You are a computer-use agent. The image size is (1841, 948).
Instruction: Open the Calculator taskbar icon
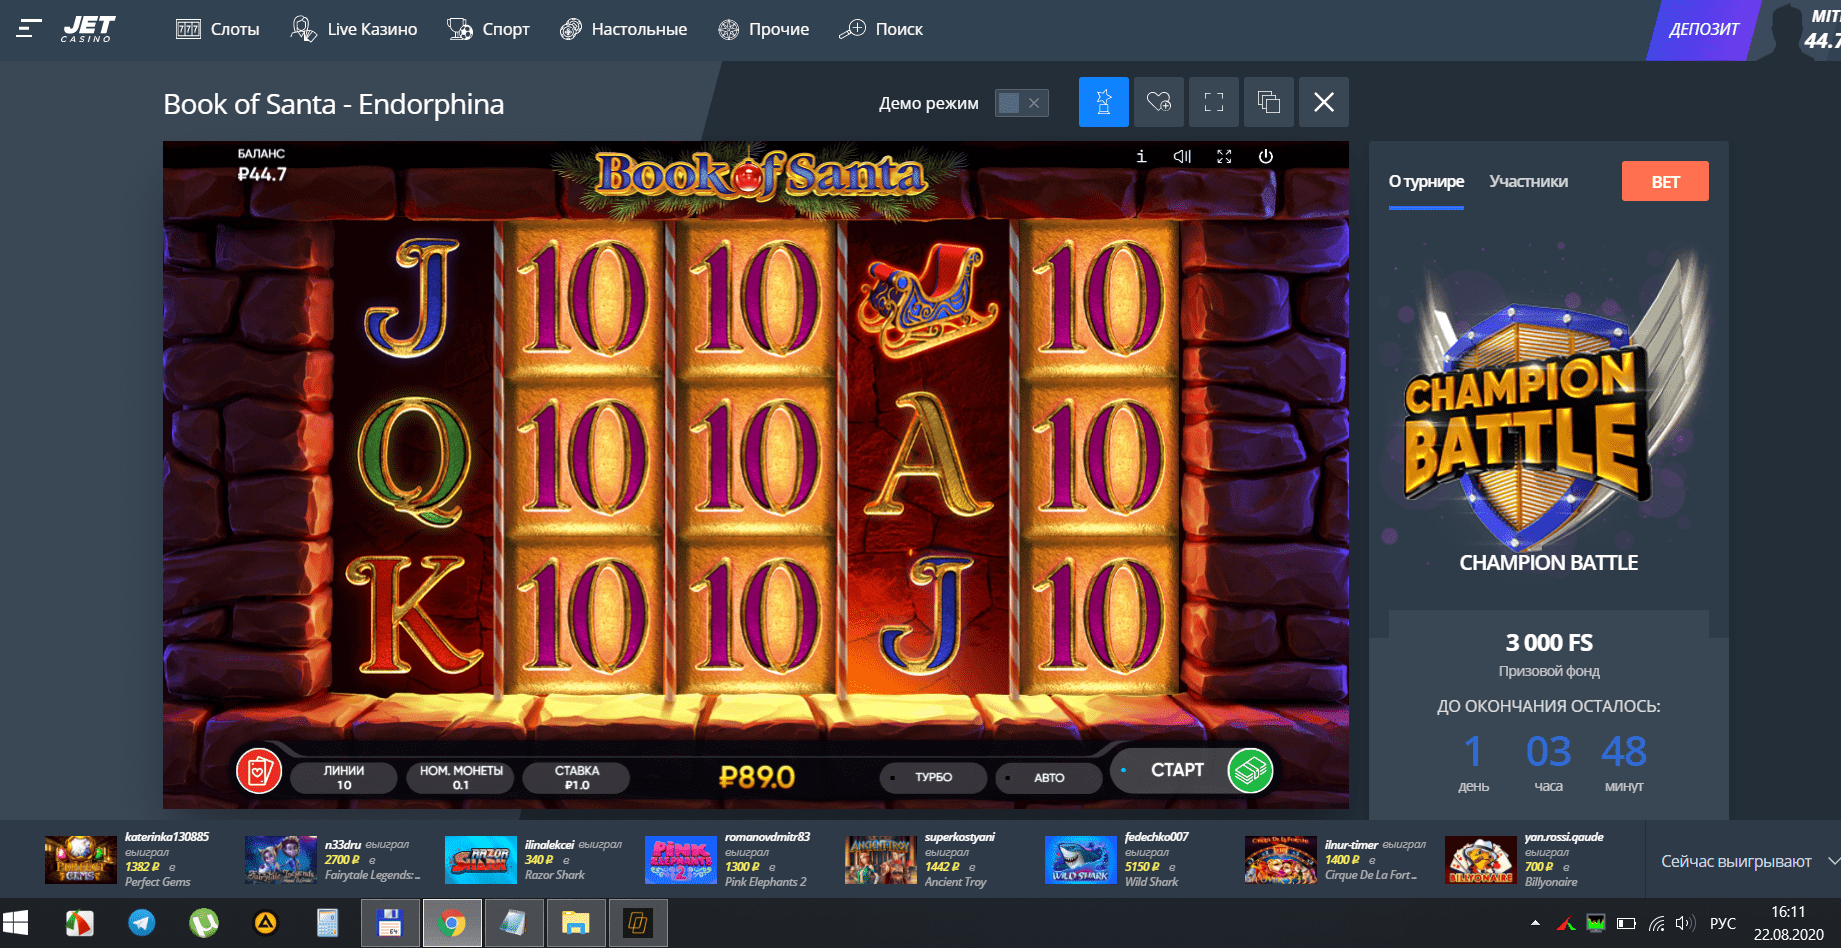(x=328, y=923)
